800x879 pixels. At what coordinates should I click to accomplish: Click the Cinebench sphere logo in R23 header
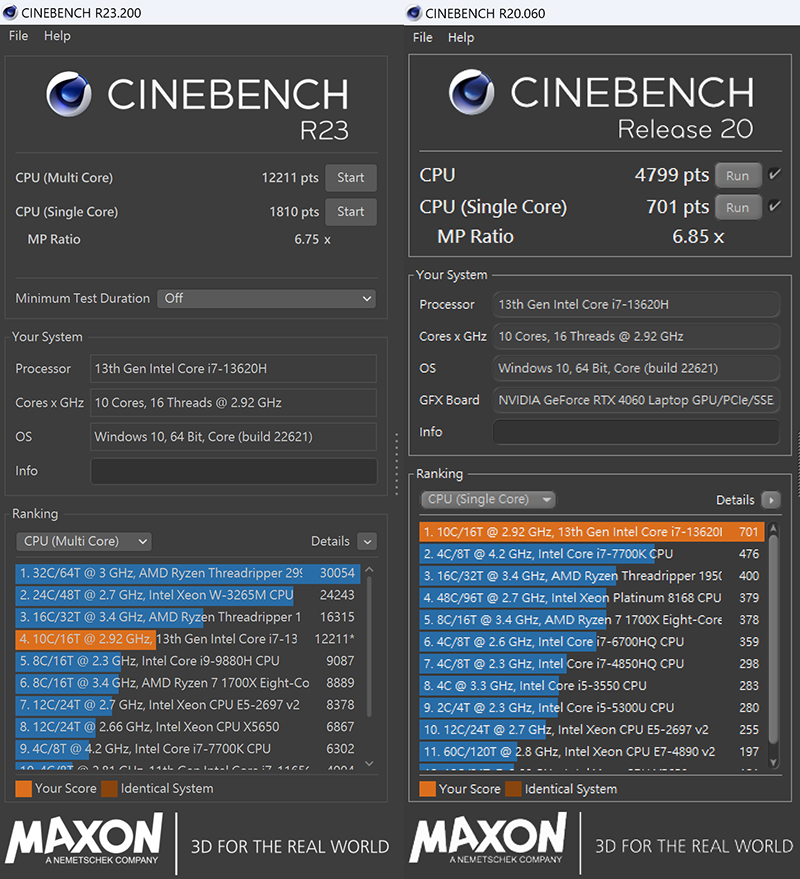[68, 94]
